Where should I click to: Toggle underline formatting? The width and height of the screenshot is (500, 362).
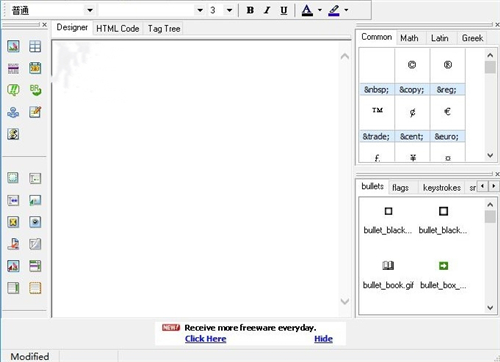[284, 10]
